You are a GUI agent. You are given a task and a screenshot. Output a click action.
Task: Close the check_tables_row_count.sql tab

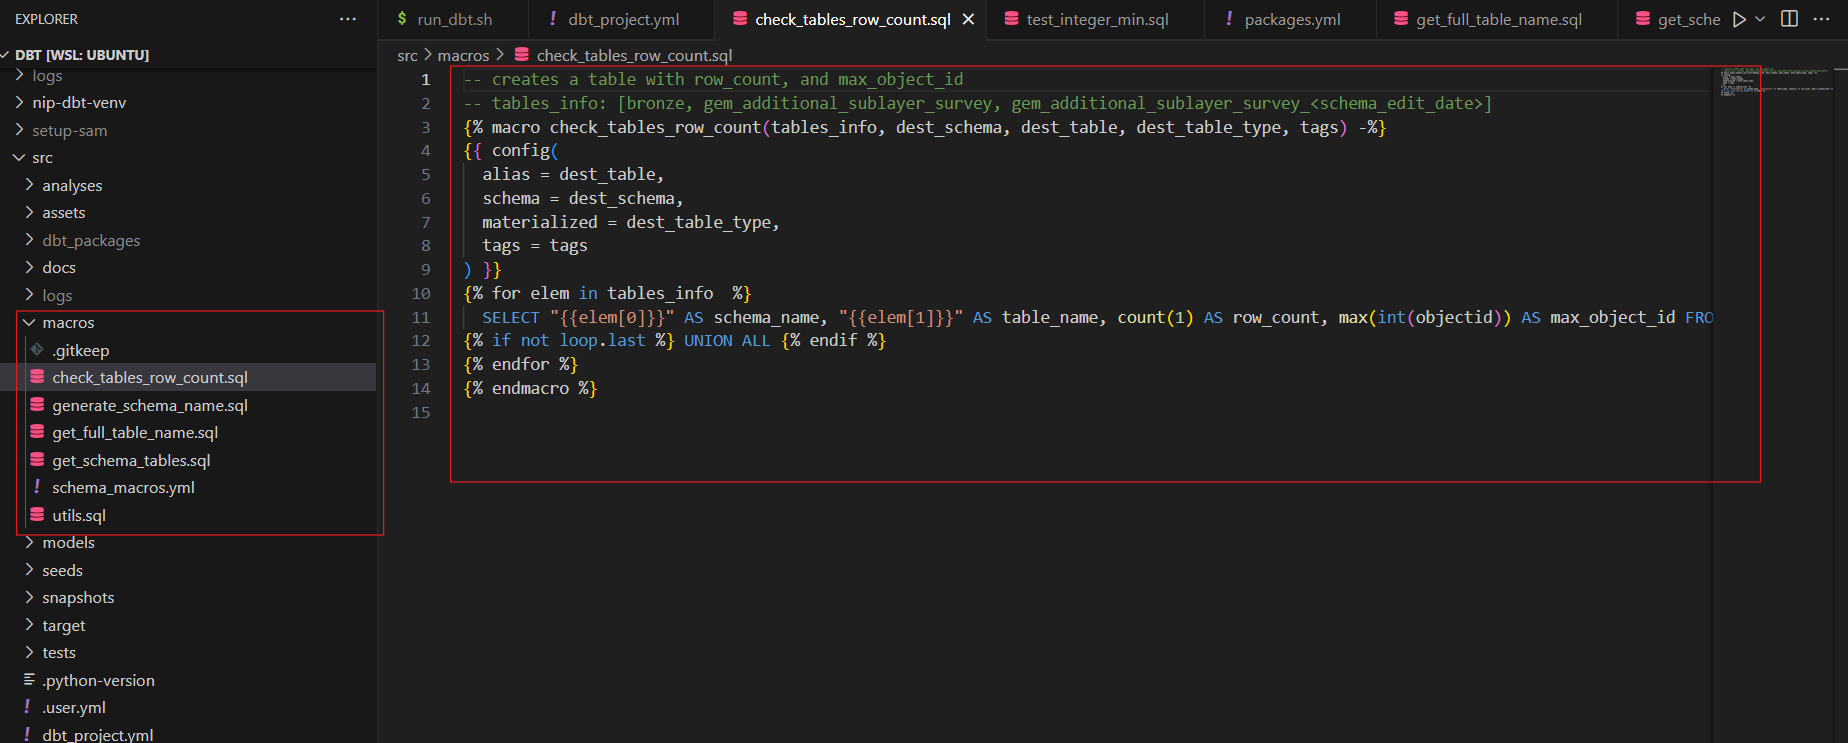(x=968, y=19)
